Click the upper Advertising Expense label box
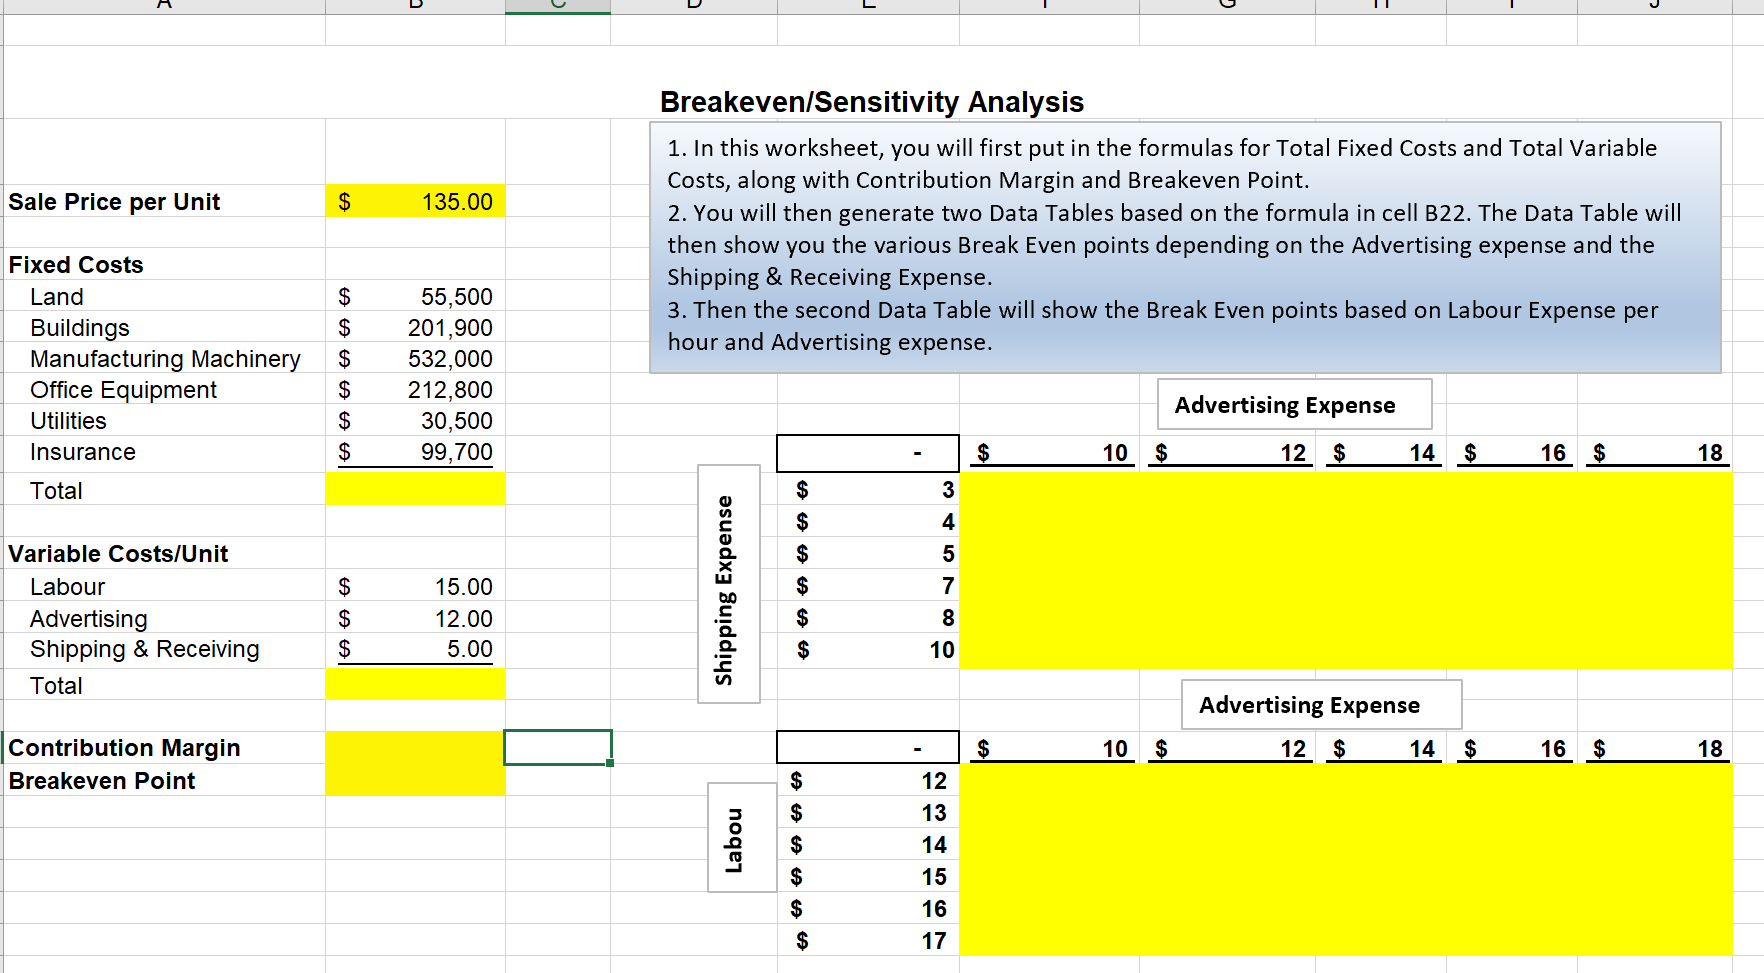1764x973 pixels. [1293, 404]
